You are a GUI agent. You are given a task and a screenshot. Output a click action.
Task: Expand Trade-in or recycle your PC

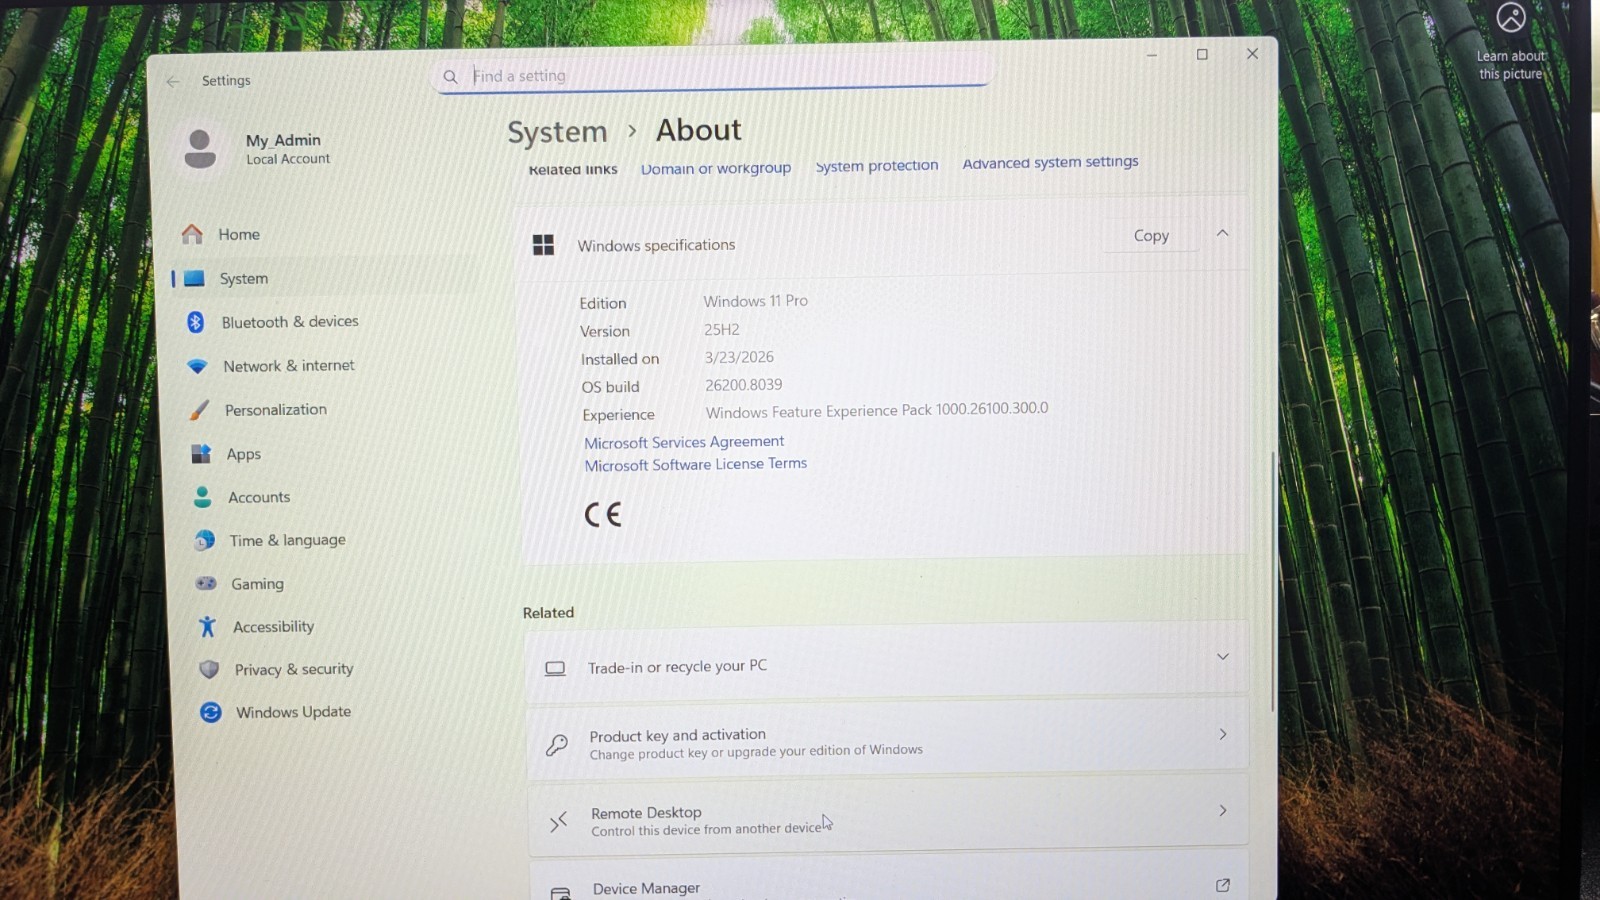point(1222,657)
